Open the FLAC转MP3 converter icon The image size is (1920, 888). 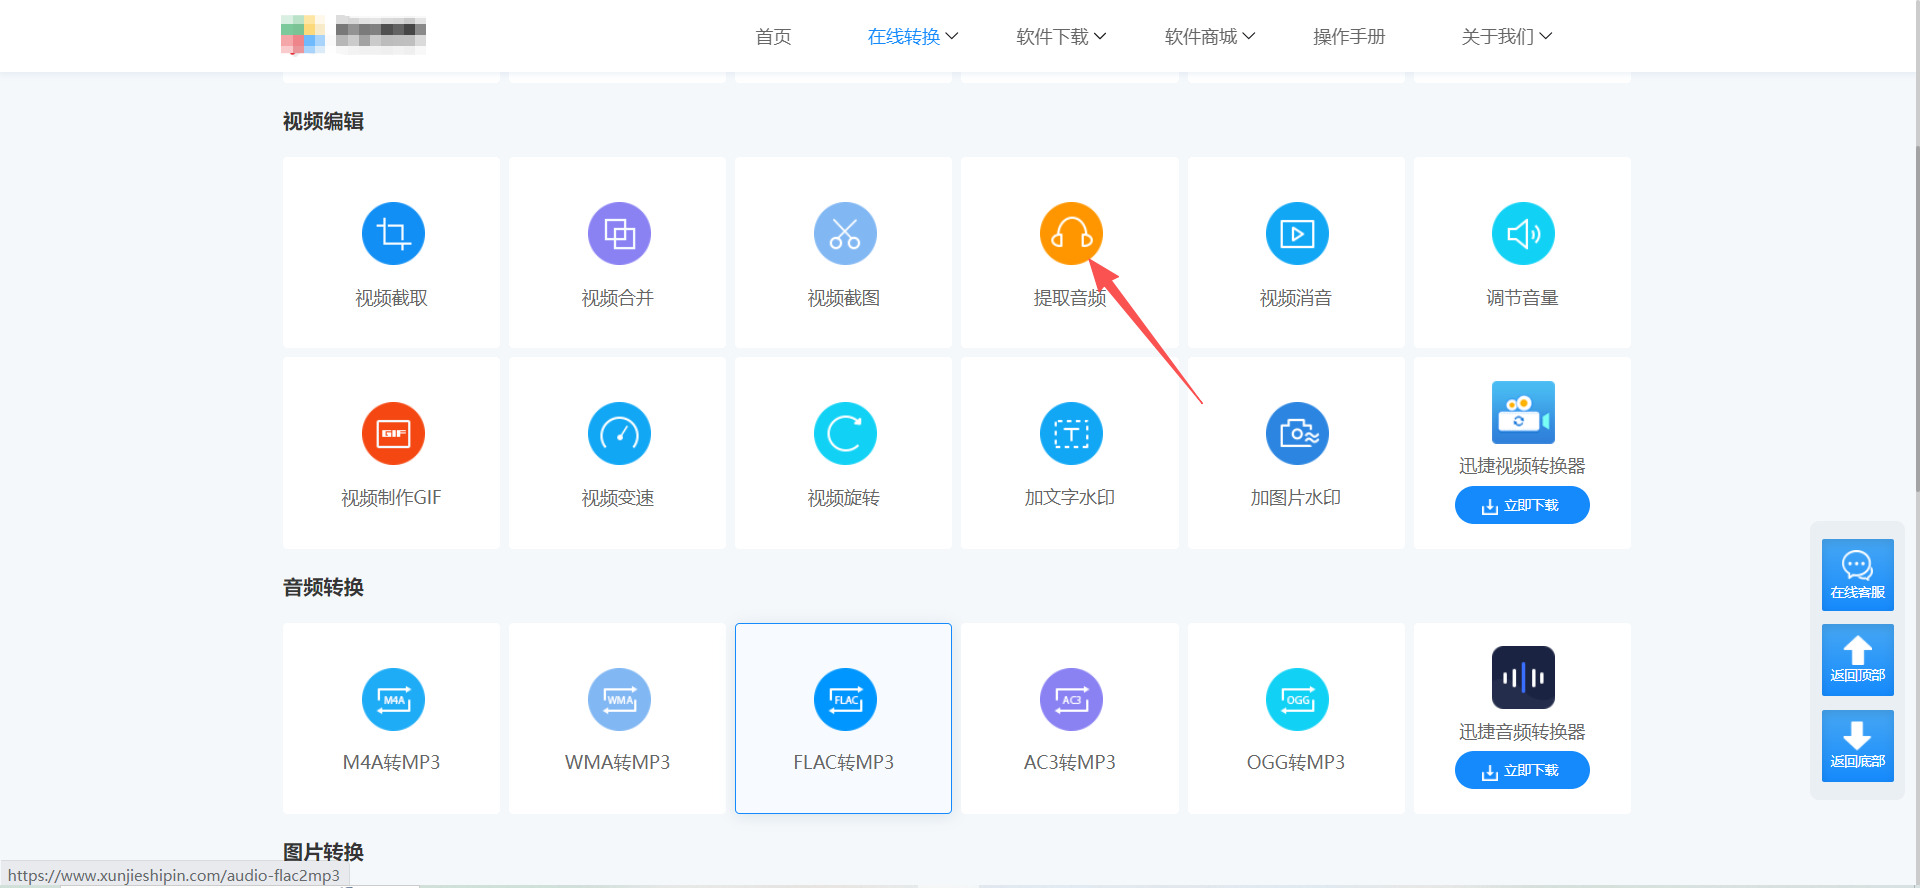(x=845, y=699)
